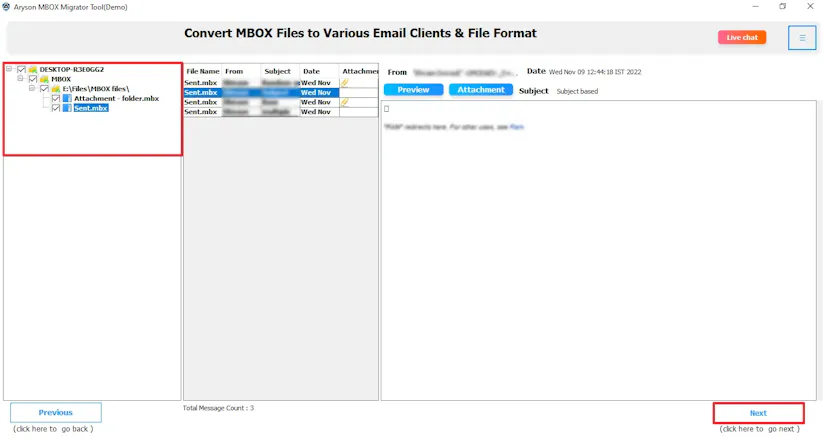Sort by From column header

pyautogui.click(x=241, y=71)
